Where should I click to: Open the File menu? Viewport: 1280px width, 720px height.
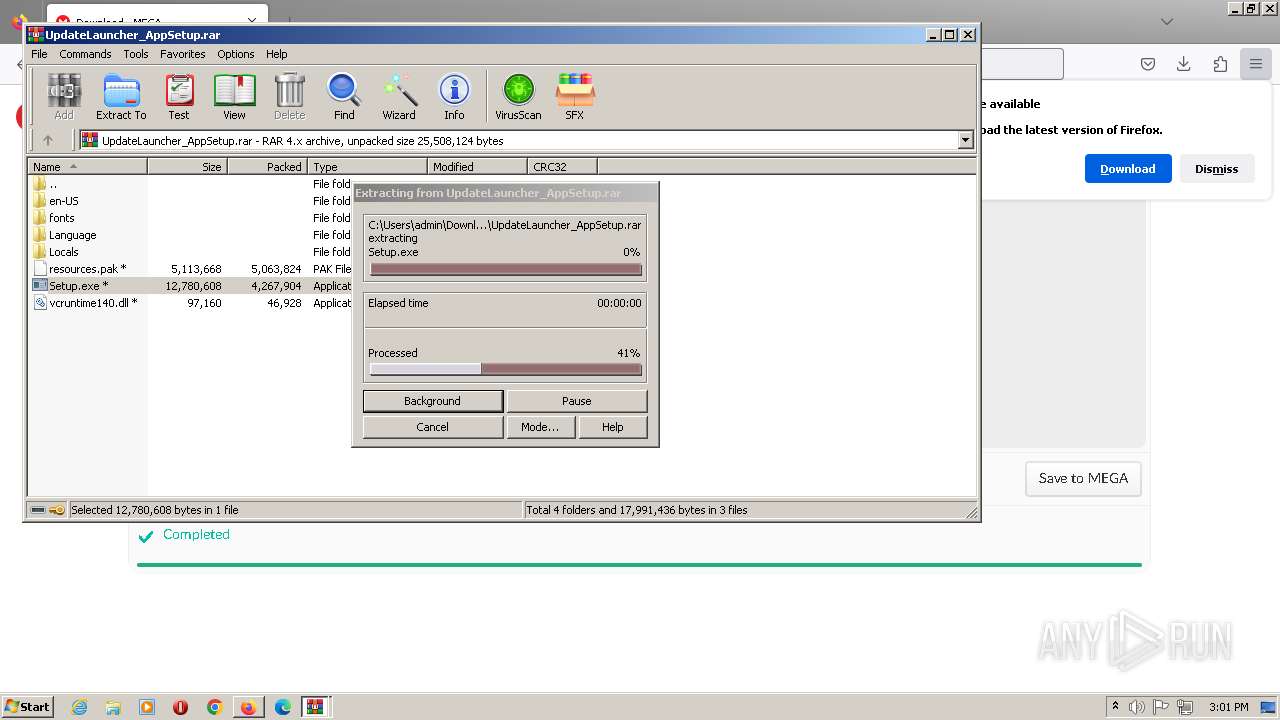click(x=39, y=54)
